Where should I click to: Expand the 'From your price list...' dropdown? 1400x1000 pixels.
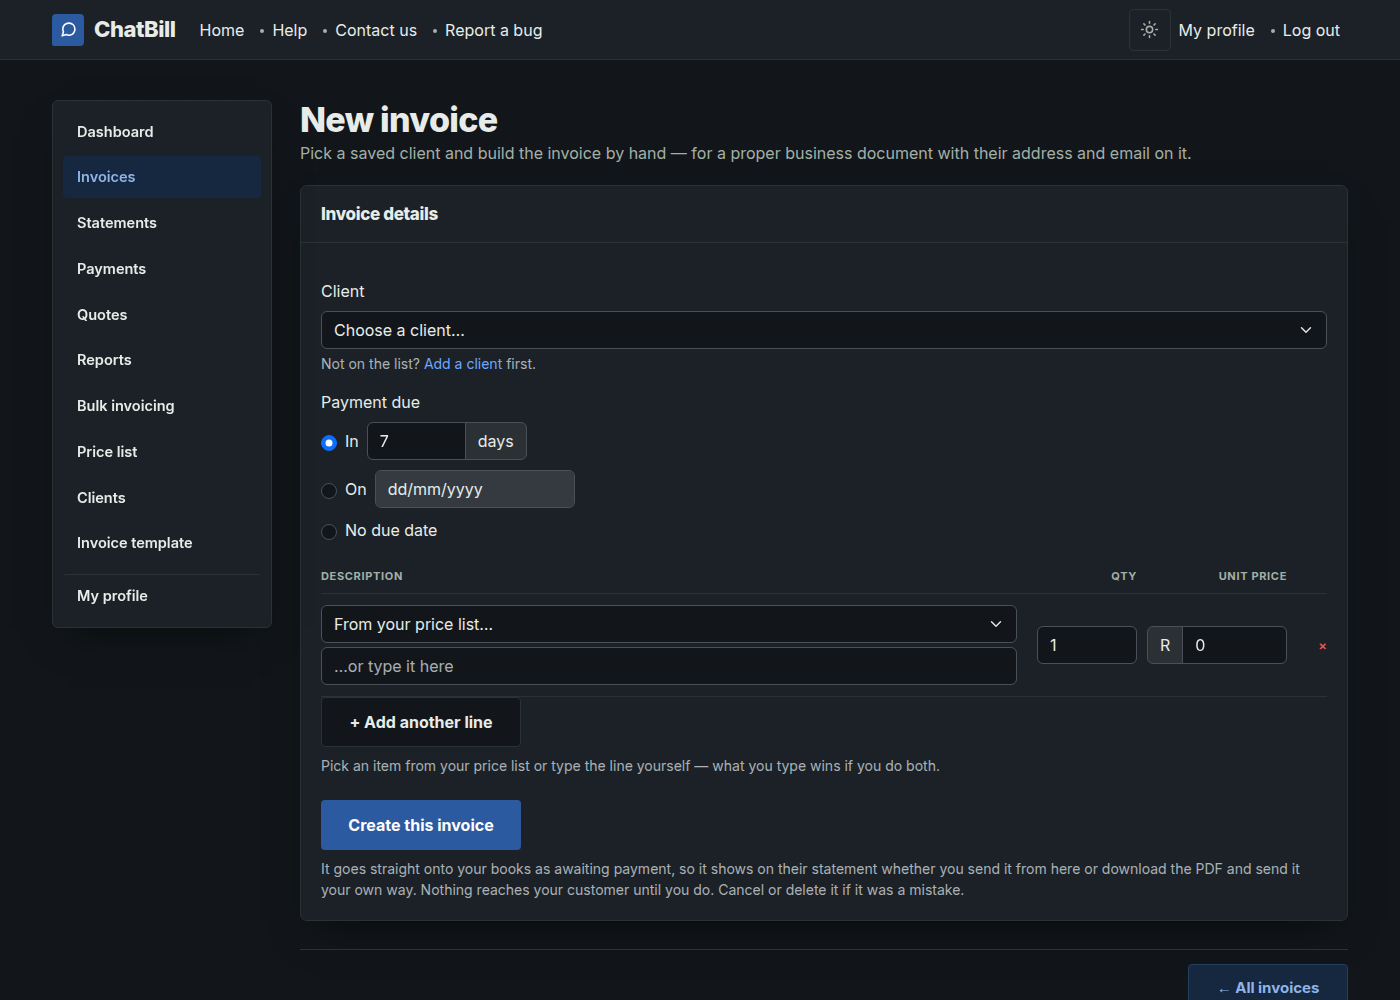pos(669,624)
